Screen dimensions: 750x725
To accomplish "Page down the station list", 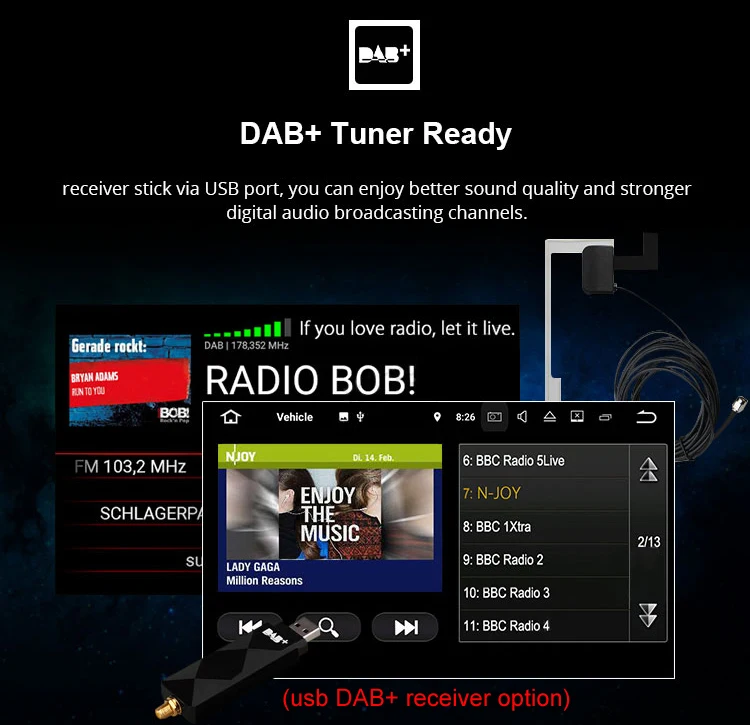I will [648, 615].
